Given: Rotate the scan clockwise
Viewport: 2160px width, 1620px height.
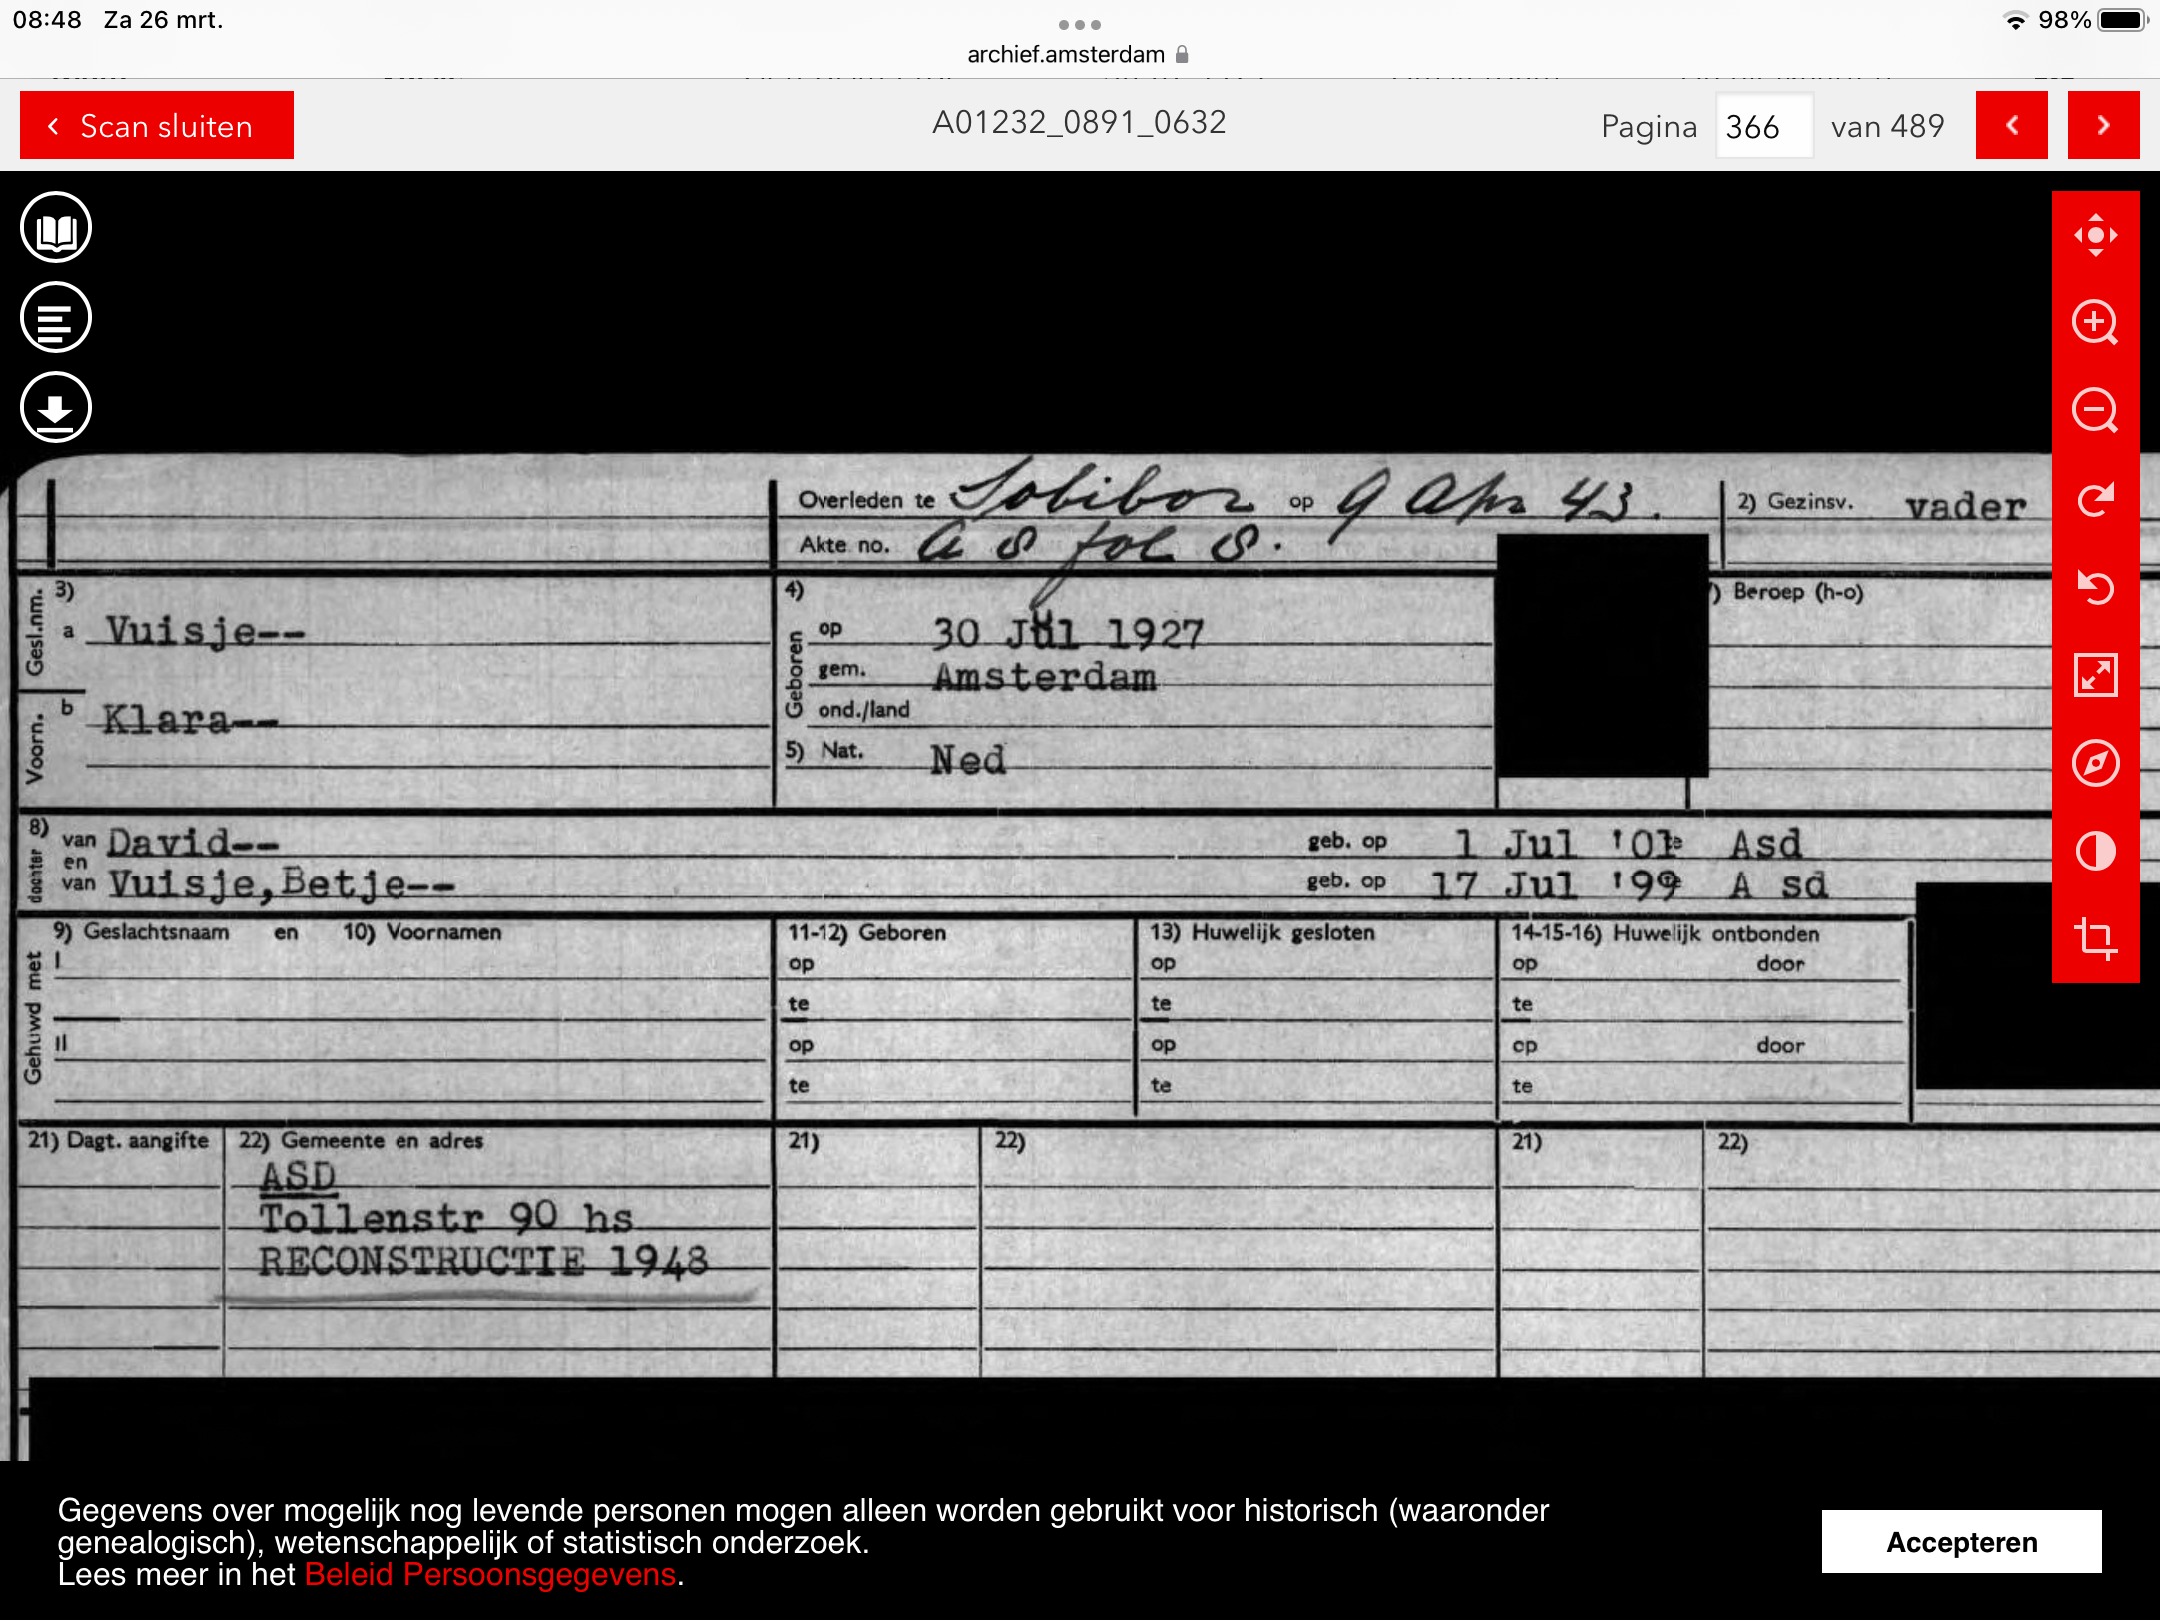Looking at the screenshot, I should point(2095,498).
